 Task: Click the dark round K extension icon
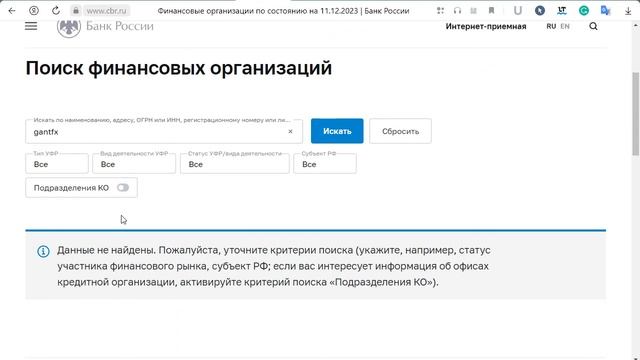pyautogui.click(x=540, y=11)
